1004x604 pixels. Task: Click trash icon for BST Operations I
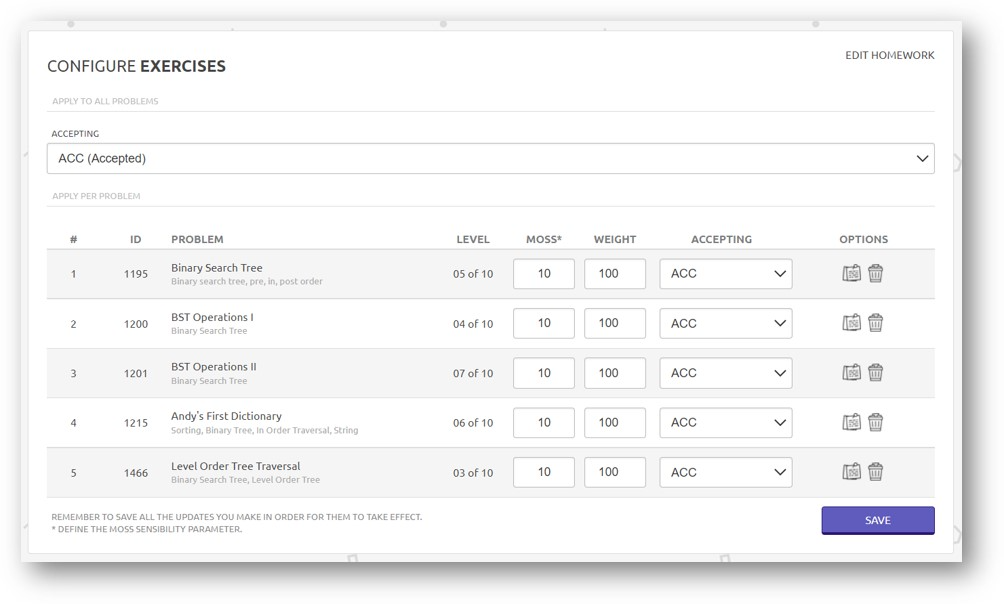click(875, 323)
